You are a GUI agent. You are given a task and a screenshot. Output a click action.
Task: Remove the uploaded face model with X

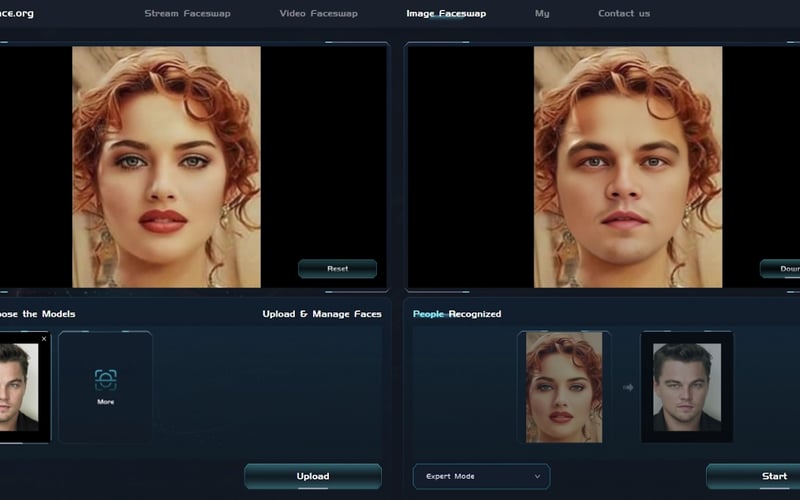tap(44, 339)
